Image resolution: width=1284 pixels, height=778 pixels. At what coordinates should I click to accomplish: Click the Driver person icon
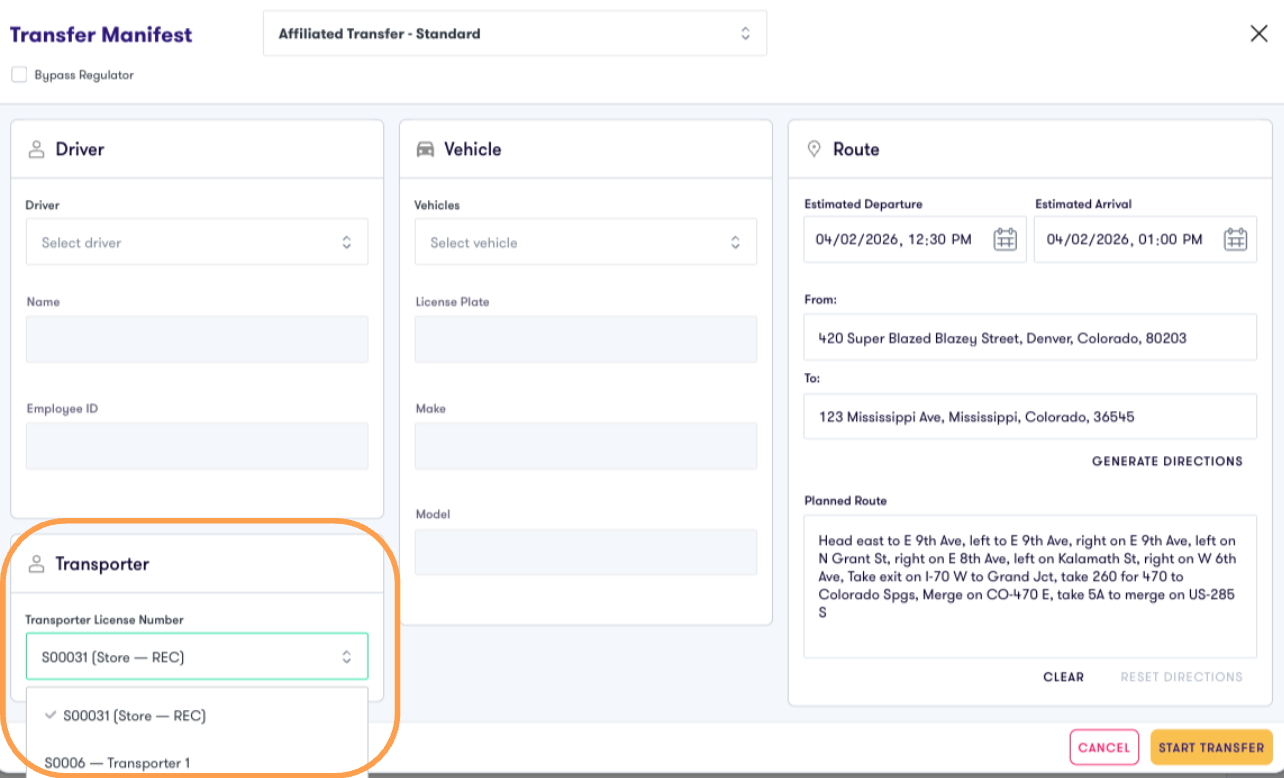[x=37, y=149]
